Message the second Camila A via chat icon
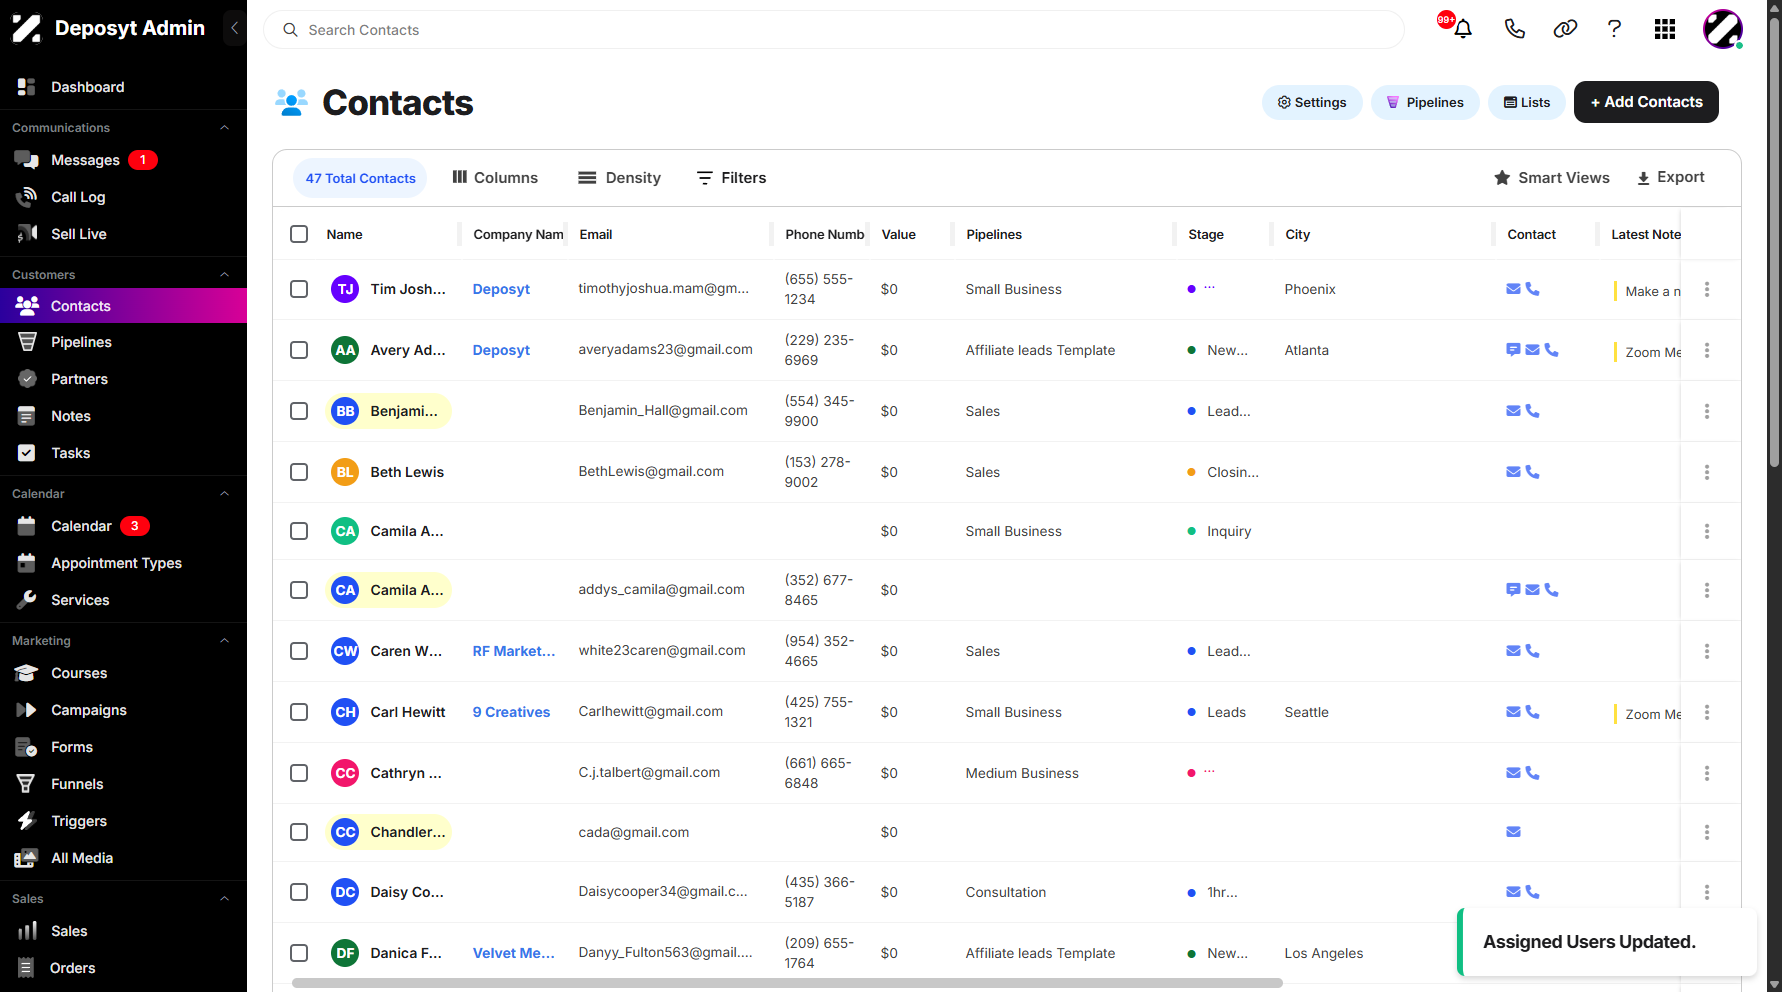Screen dimensions: 1782x992 coord(1513,590)
